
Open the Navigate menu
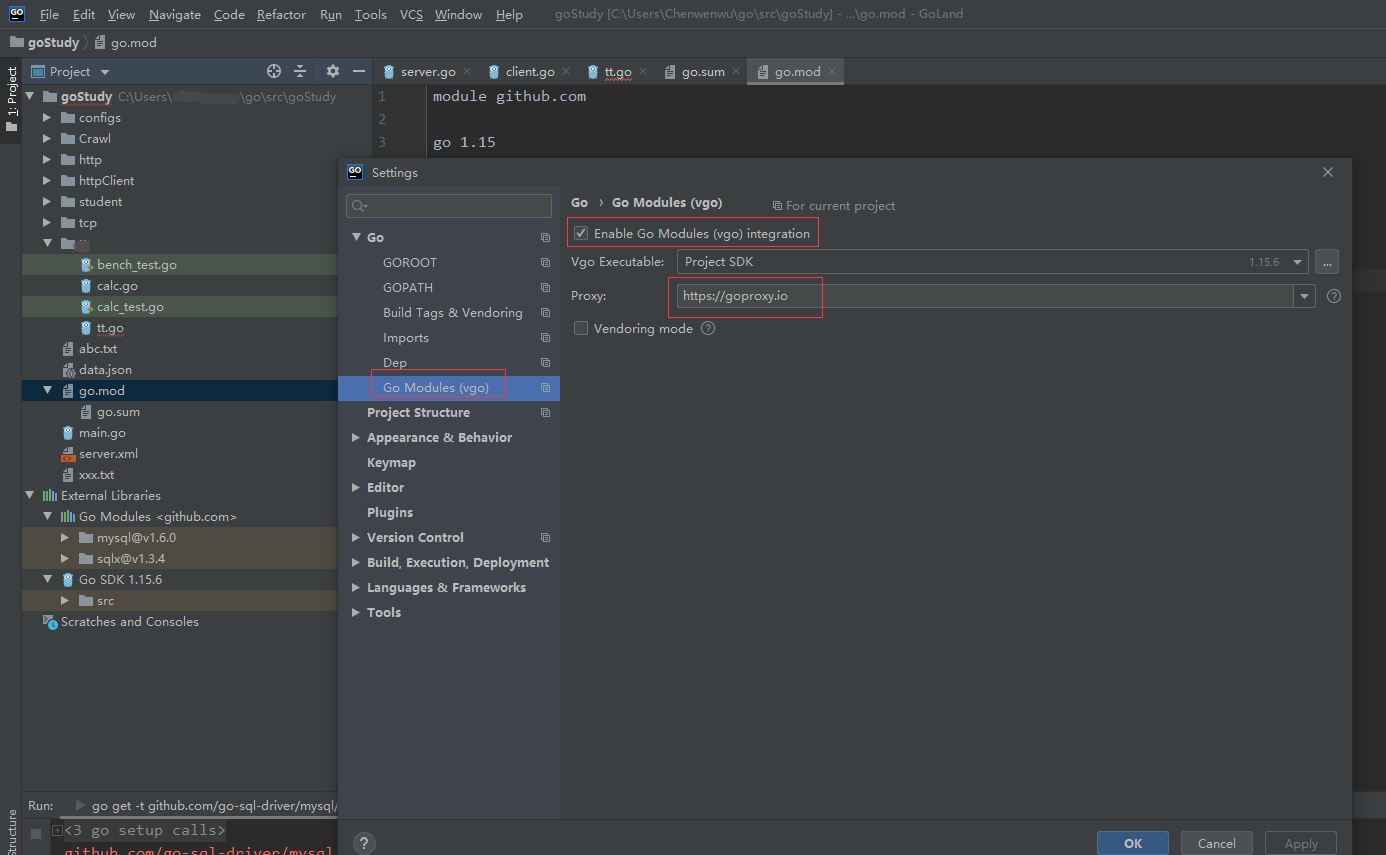click(x=175, y=15)
